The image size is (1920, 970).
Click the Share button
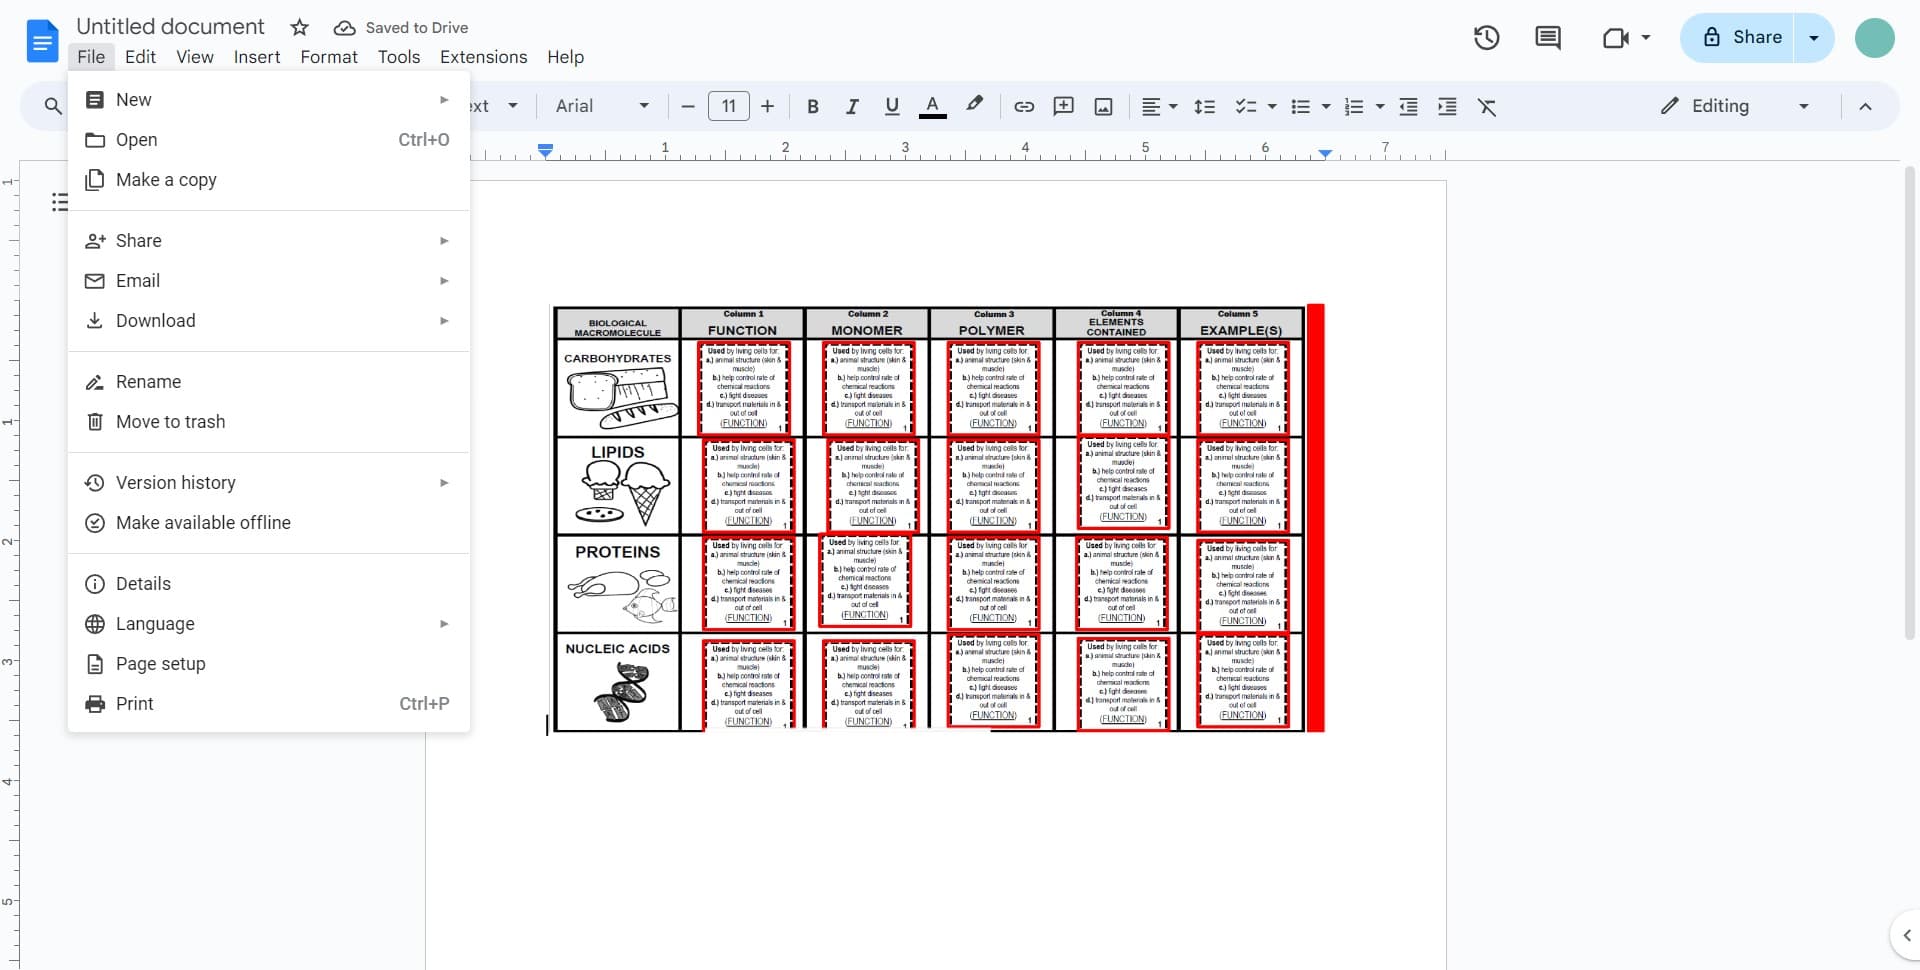1756,37
